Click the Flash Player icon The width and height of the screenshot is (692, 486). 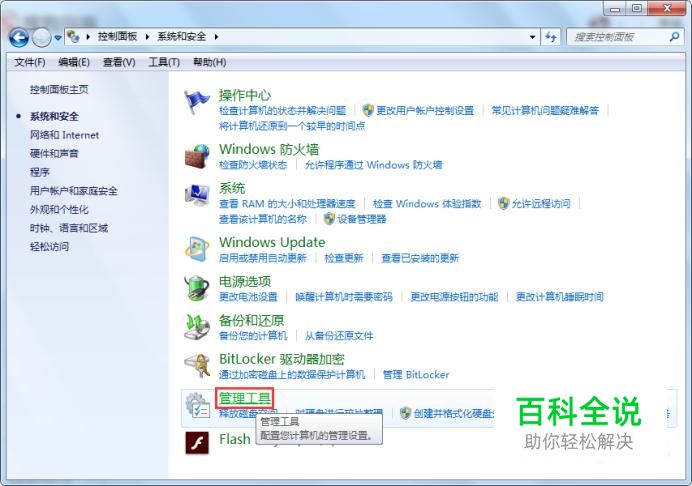(x=197, y=443)
